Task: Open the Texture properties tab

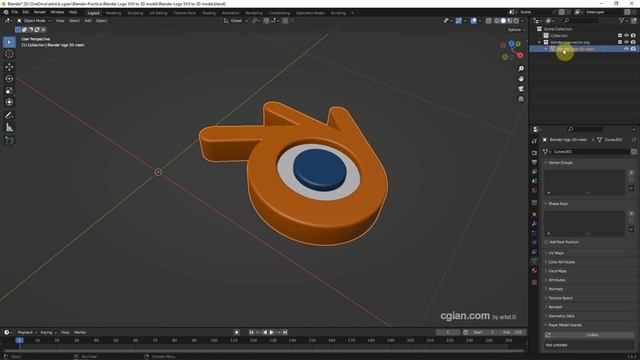Action: click(x=534, y=282)
